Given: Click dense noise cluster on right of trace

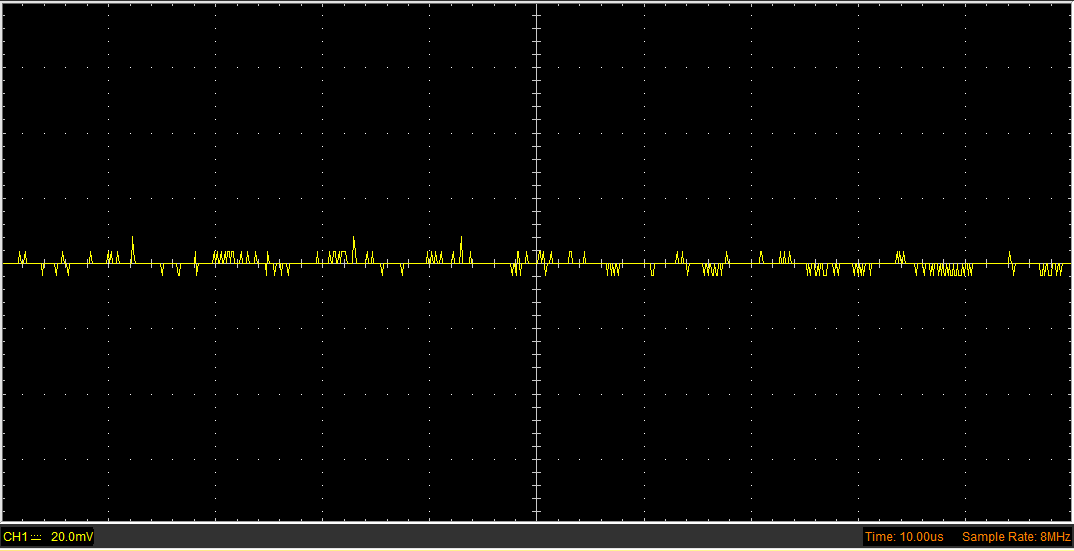Looking at the screenshot, I should pyautogui.click(x=945, y=269).
